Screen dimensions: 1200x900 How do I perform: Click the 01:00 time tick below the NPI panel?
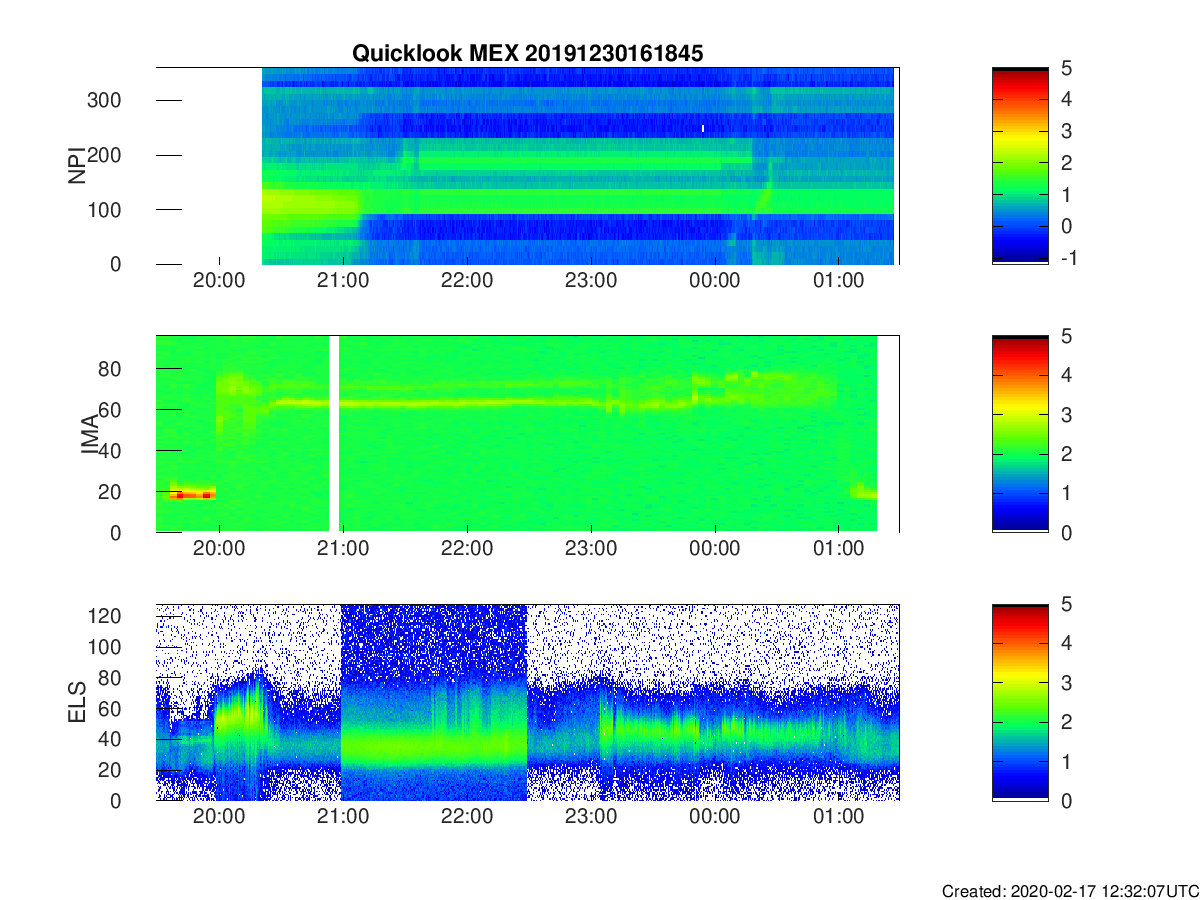click(x=838, y=281)
